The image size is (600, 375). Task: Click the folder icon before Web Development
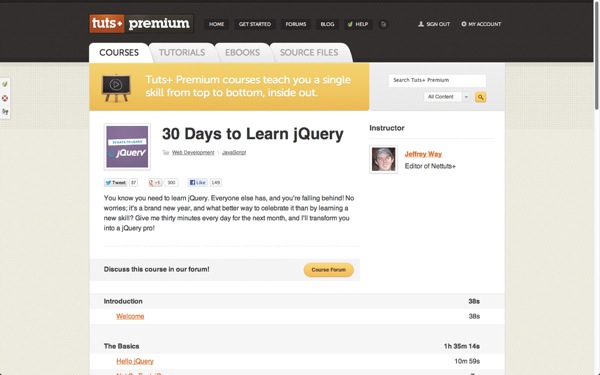pos(166,152)
